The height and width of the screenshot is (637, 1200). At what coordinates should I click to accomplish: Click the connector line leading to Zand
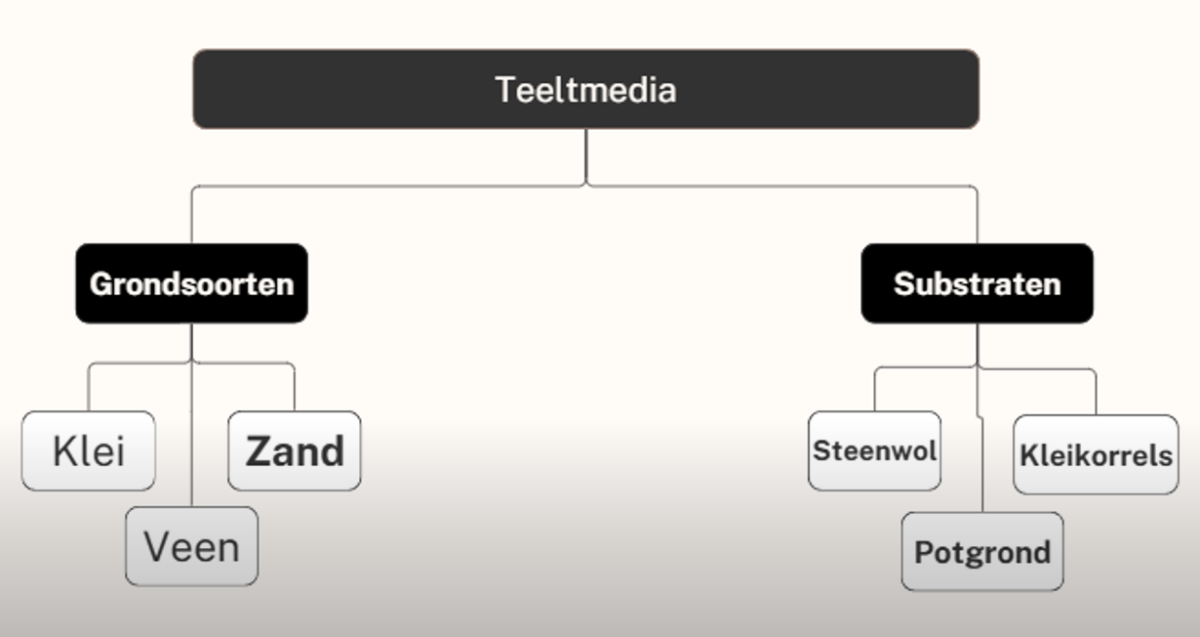coord(294,388)
